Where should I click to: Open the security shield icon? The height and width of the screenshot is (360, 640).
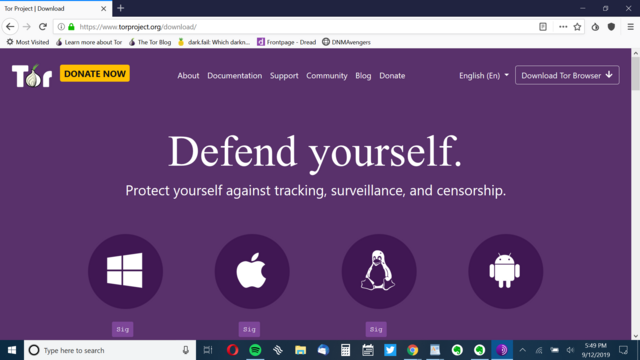[611, 27]
